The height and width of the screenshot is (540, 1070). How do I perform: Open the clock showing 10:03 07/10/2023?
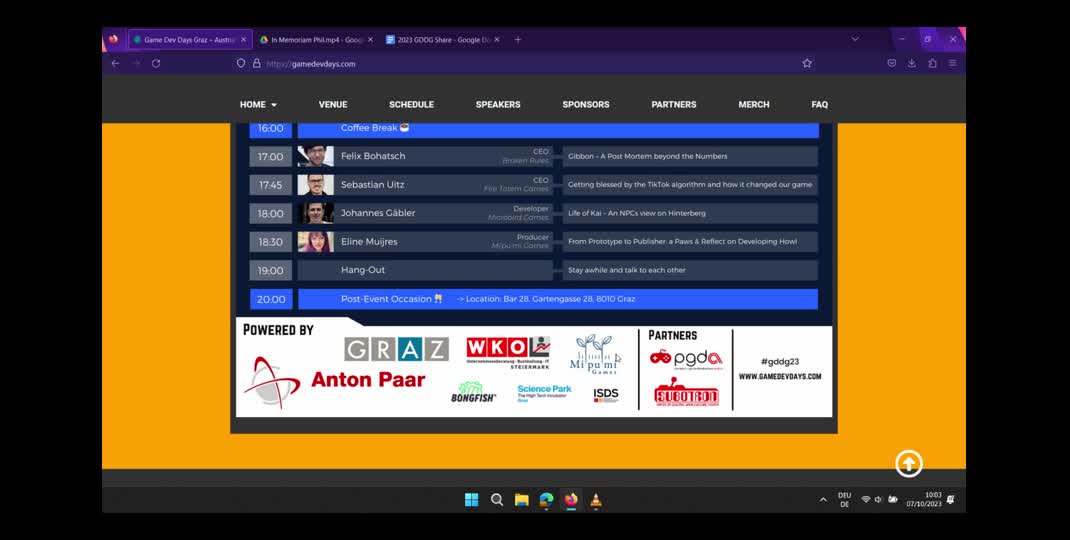[924, 500]
